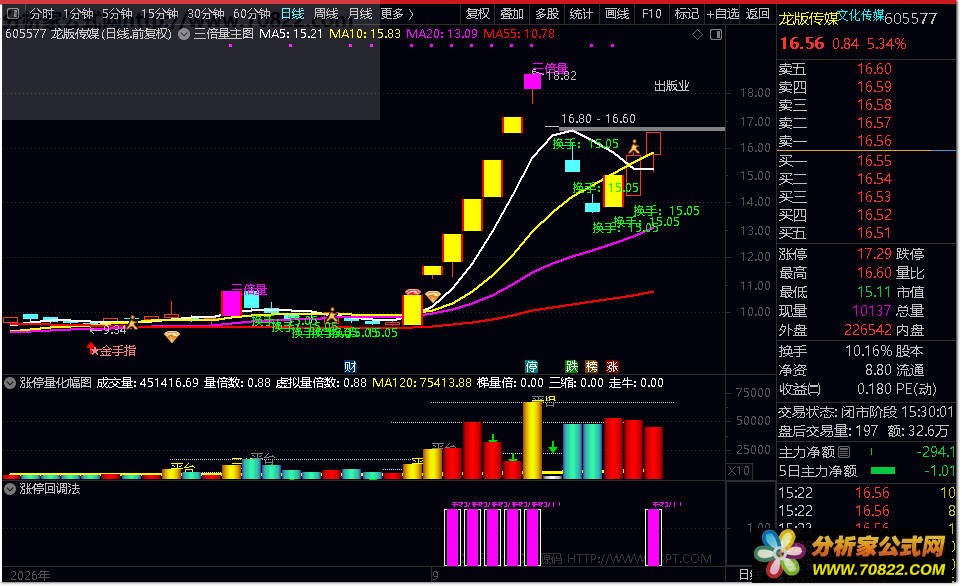962x586 pixels.
Task: Toggle the right side panel icon
Action: pos(715,35)
